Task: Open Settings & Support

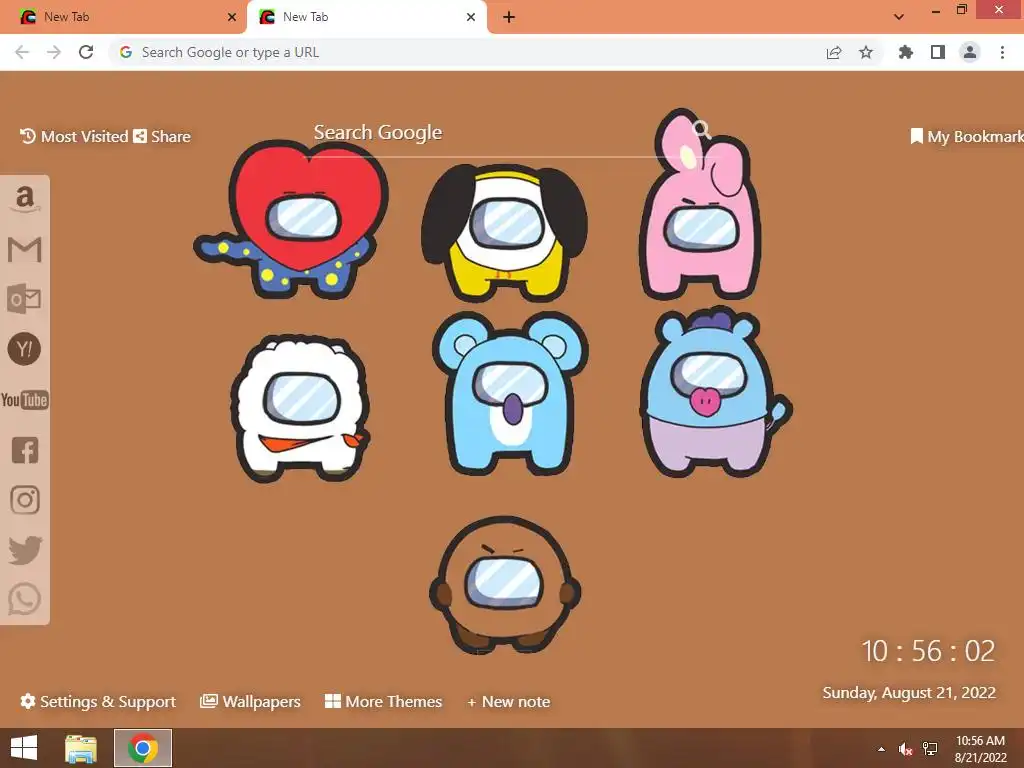Action: click(98, 701)
